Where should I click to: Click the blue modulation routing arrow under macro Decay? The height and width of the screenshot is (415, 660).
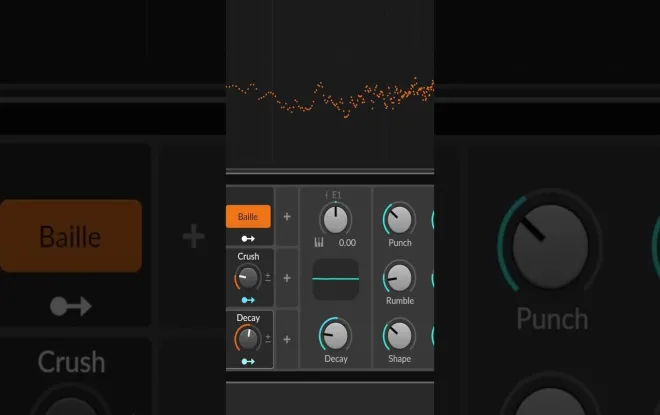(x=248, y=361)
